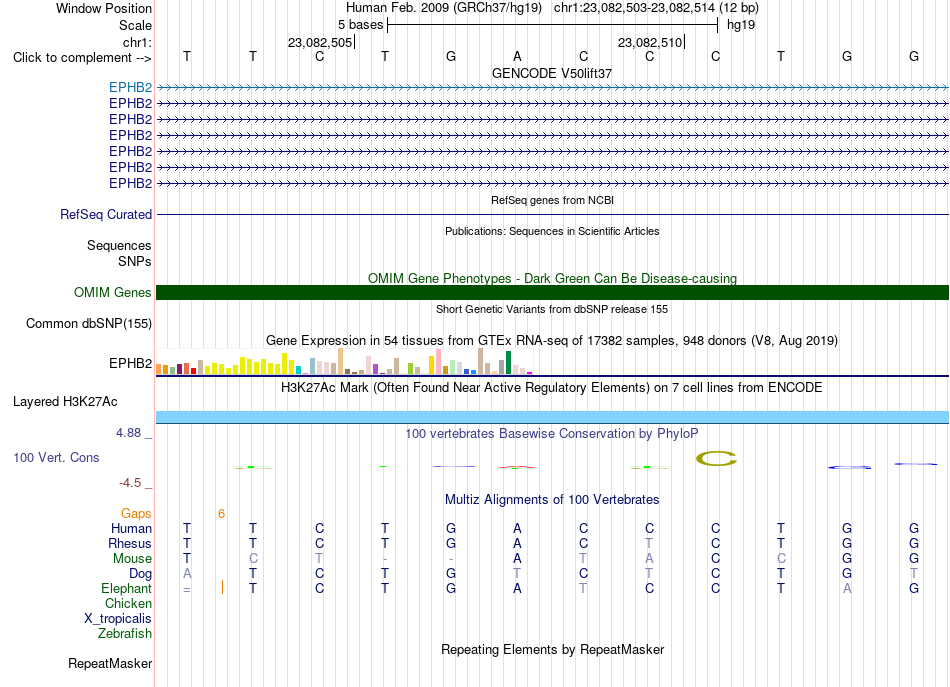This screenshot has width=950, height=687.
Task: Click the GENCODE V50lift37 track title
Action: 552,73
